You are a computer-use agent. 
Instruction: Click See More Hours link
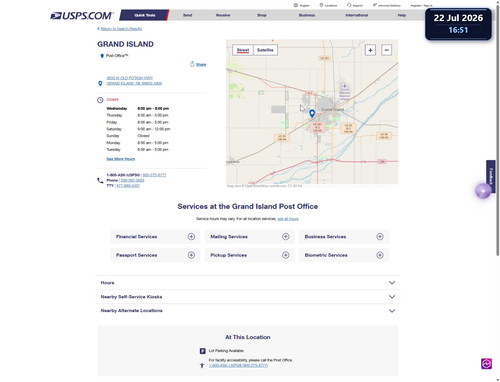[121, 159]
